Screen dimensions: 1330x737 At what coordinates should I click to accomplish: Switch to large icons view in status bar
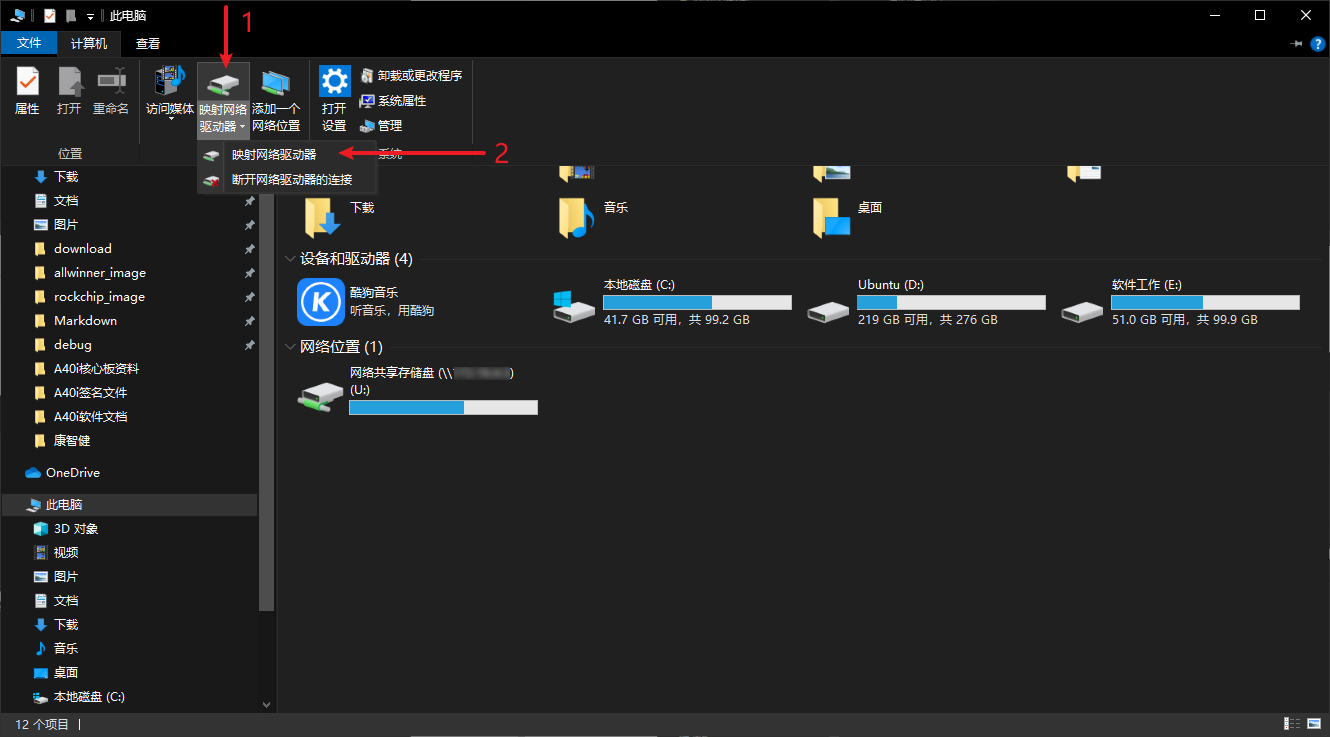point(1313,724)
